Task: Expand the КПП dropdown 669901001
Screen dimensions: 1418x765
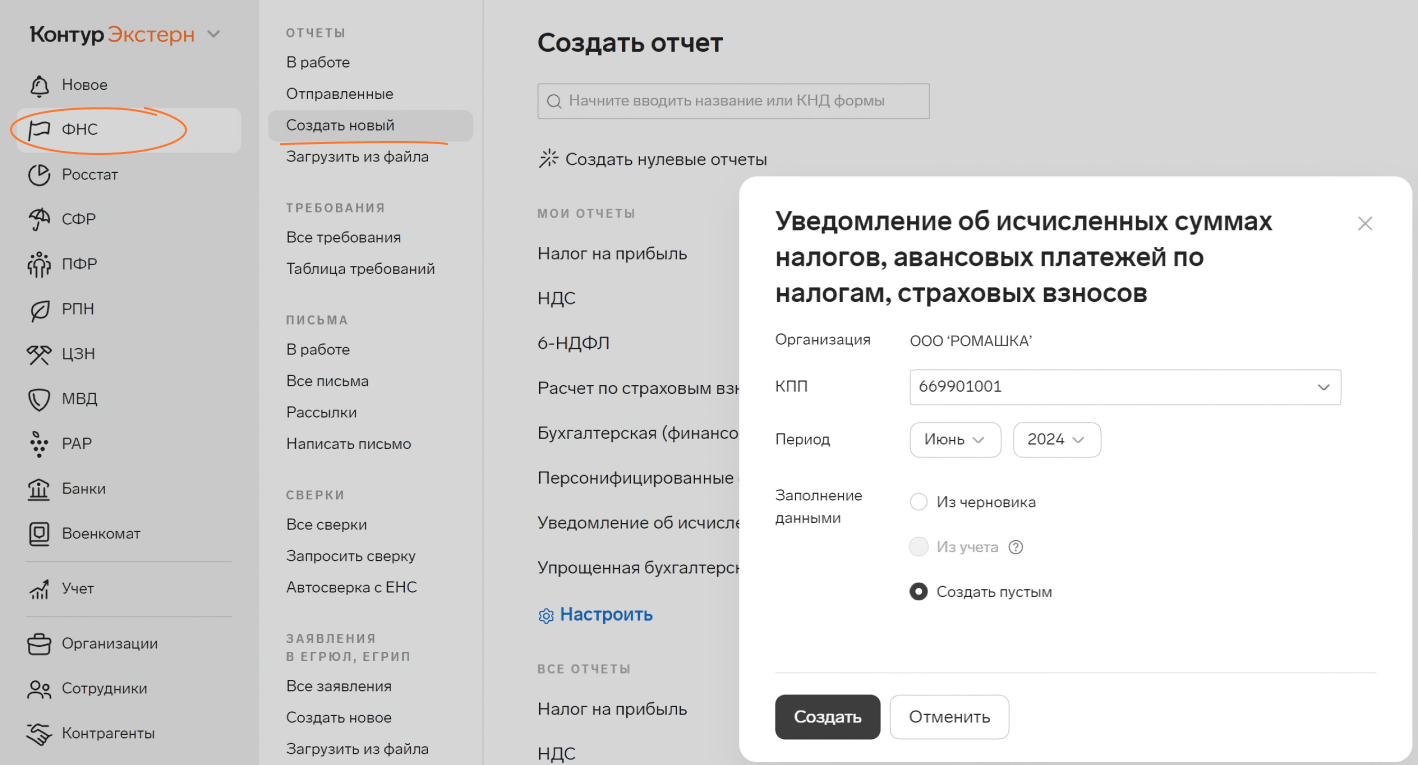Action: point(1124,387)
